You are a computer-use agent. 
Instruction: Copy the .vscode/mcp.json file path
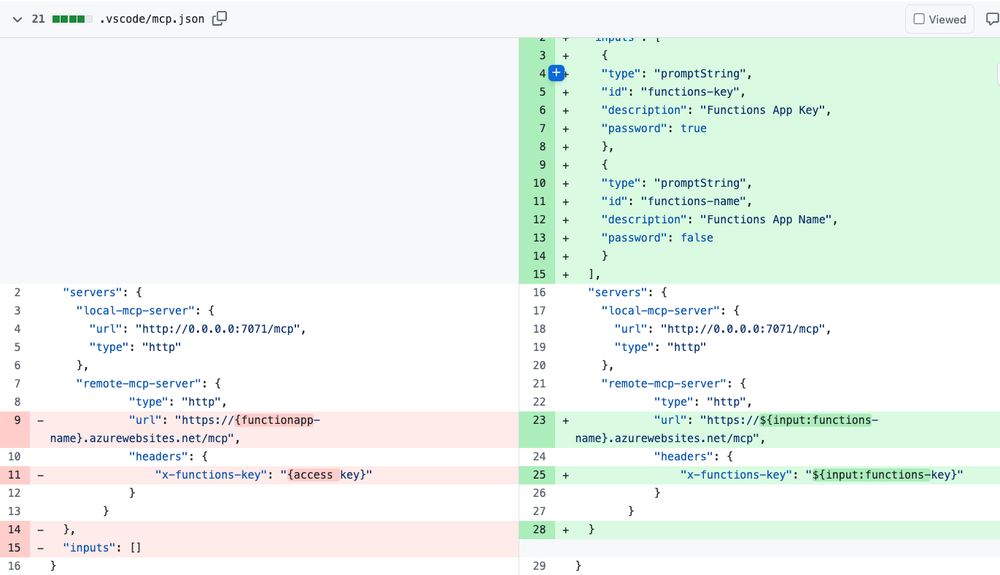coord(219,18)
